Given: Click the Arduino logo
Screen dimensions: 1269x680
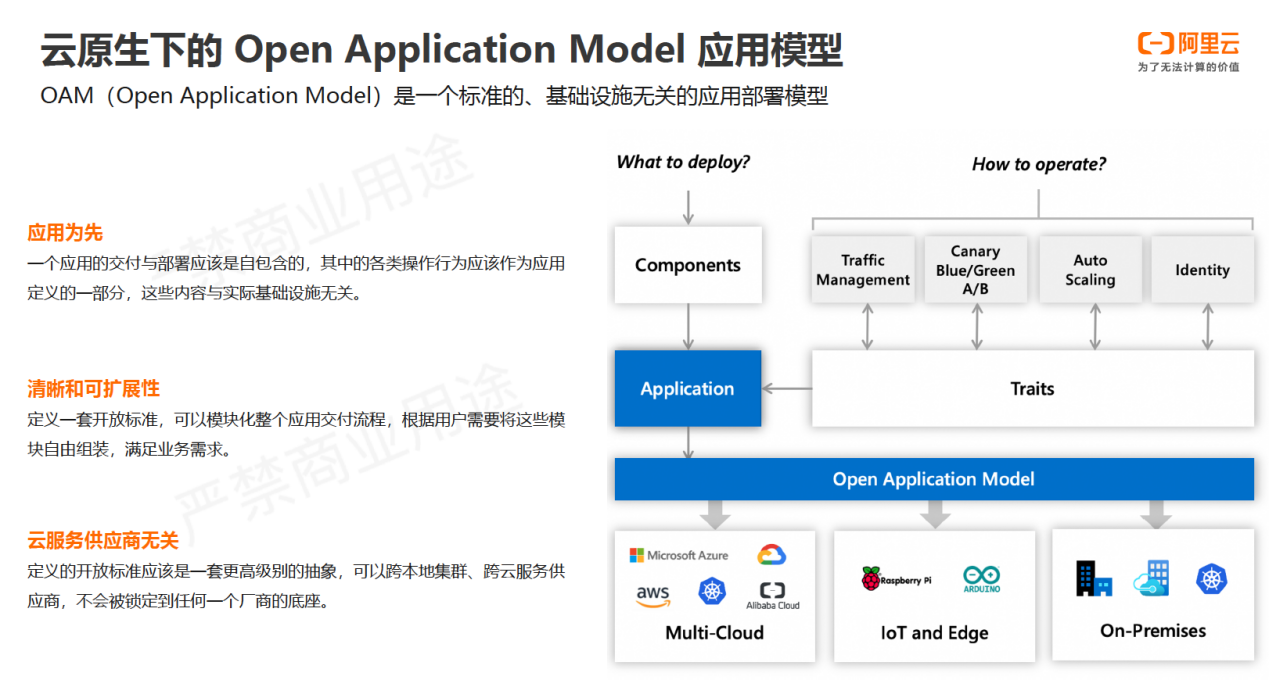Looking at the screenshot, I should point(981,579).
